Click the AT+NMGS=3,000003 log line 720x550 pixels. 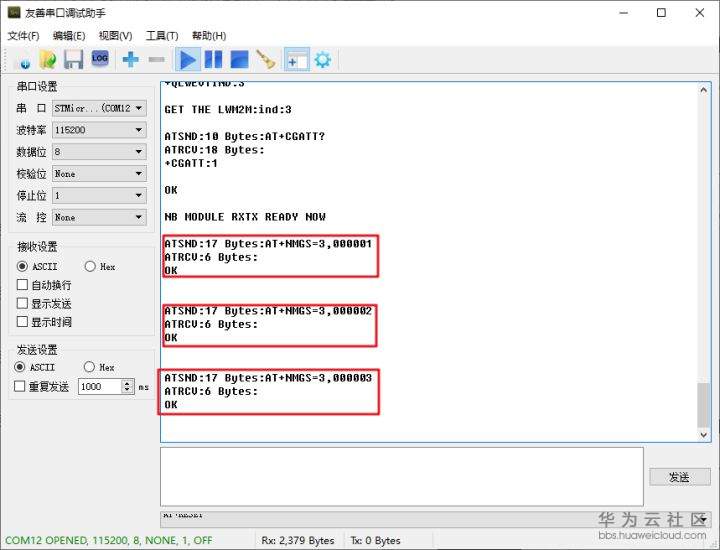(x=268, y=378)
